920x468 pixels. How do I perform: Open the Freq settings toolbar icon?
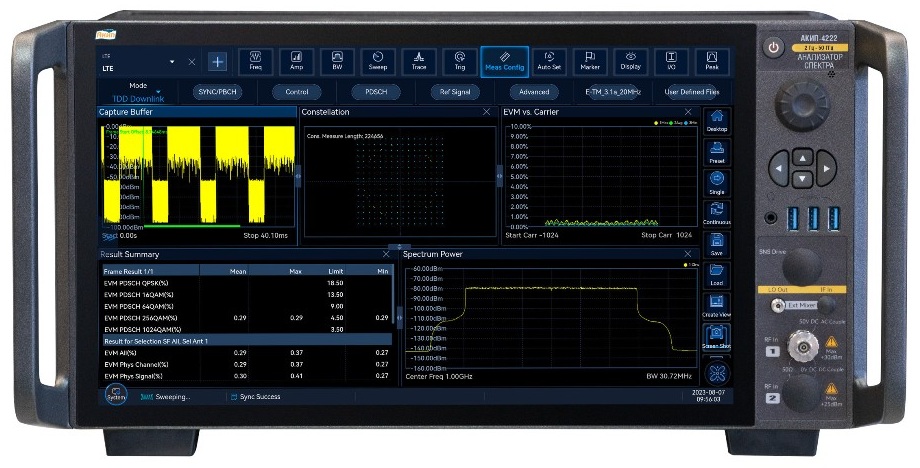255,61
